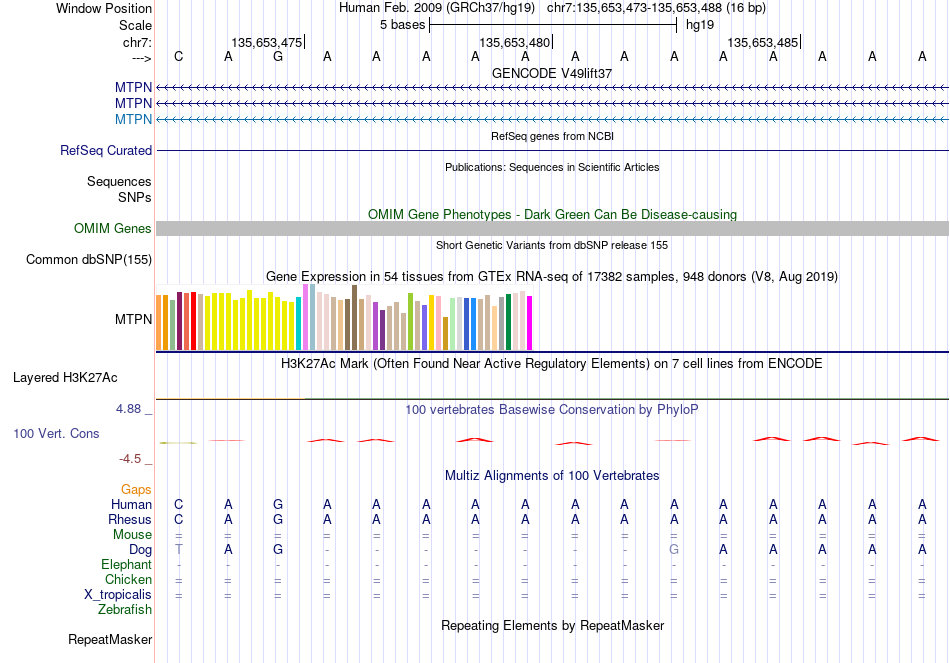This screenshot has width=950, height=663.
Task: Click the GENCODE V49lift37 track title
Action: coord(552,73)
